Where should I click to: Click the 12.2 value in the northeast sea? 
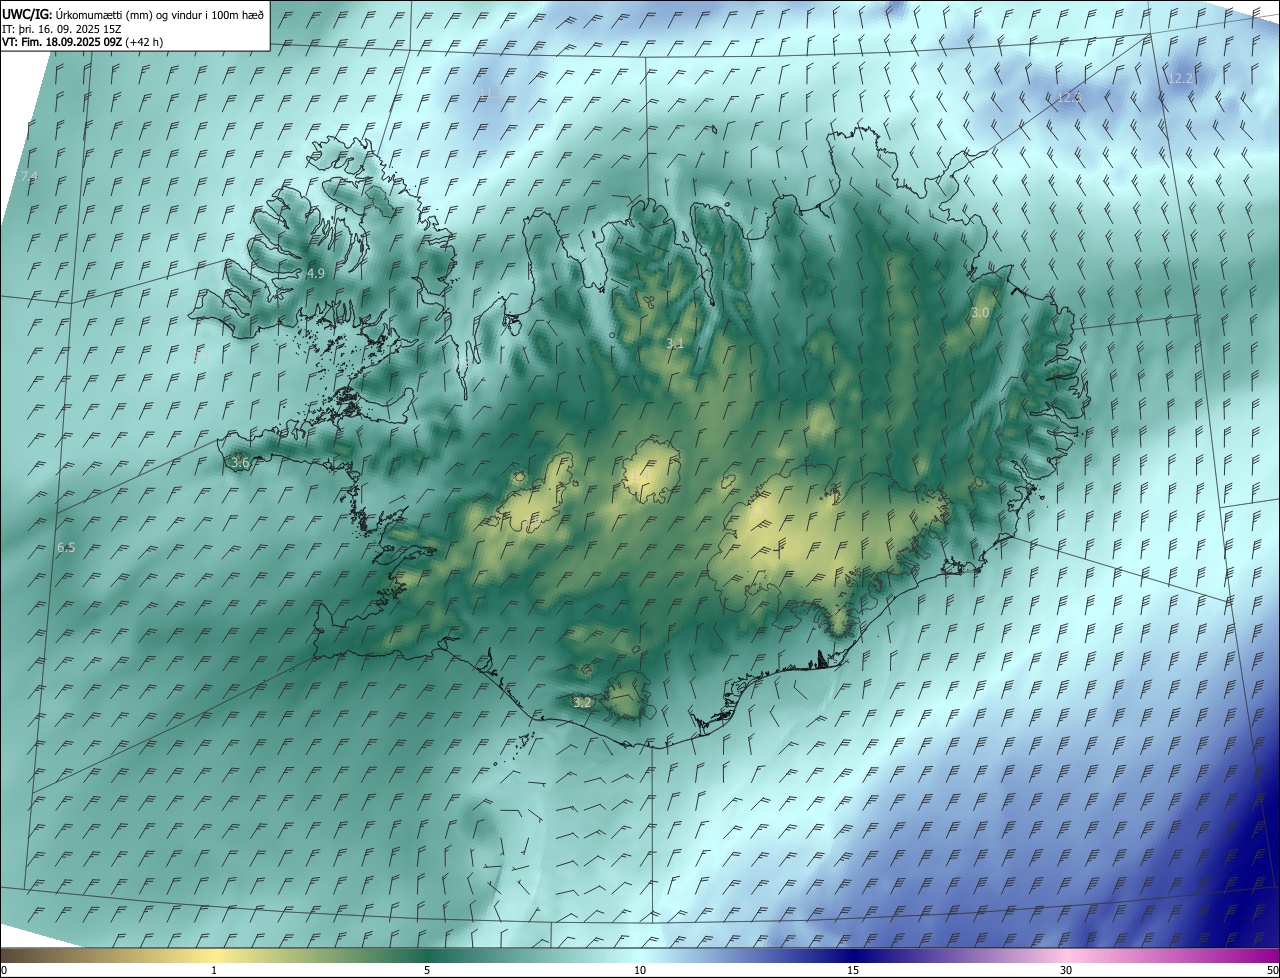[x=1181, y=78]
